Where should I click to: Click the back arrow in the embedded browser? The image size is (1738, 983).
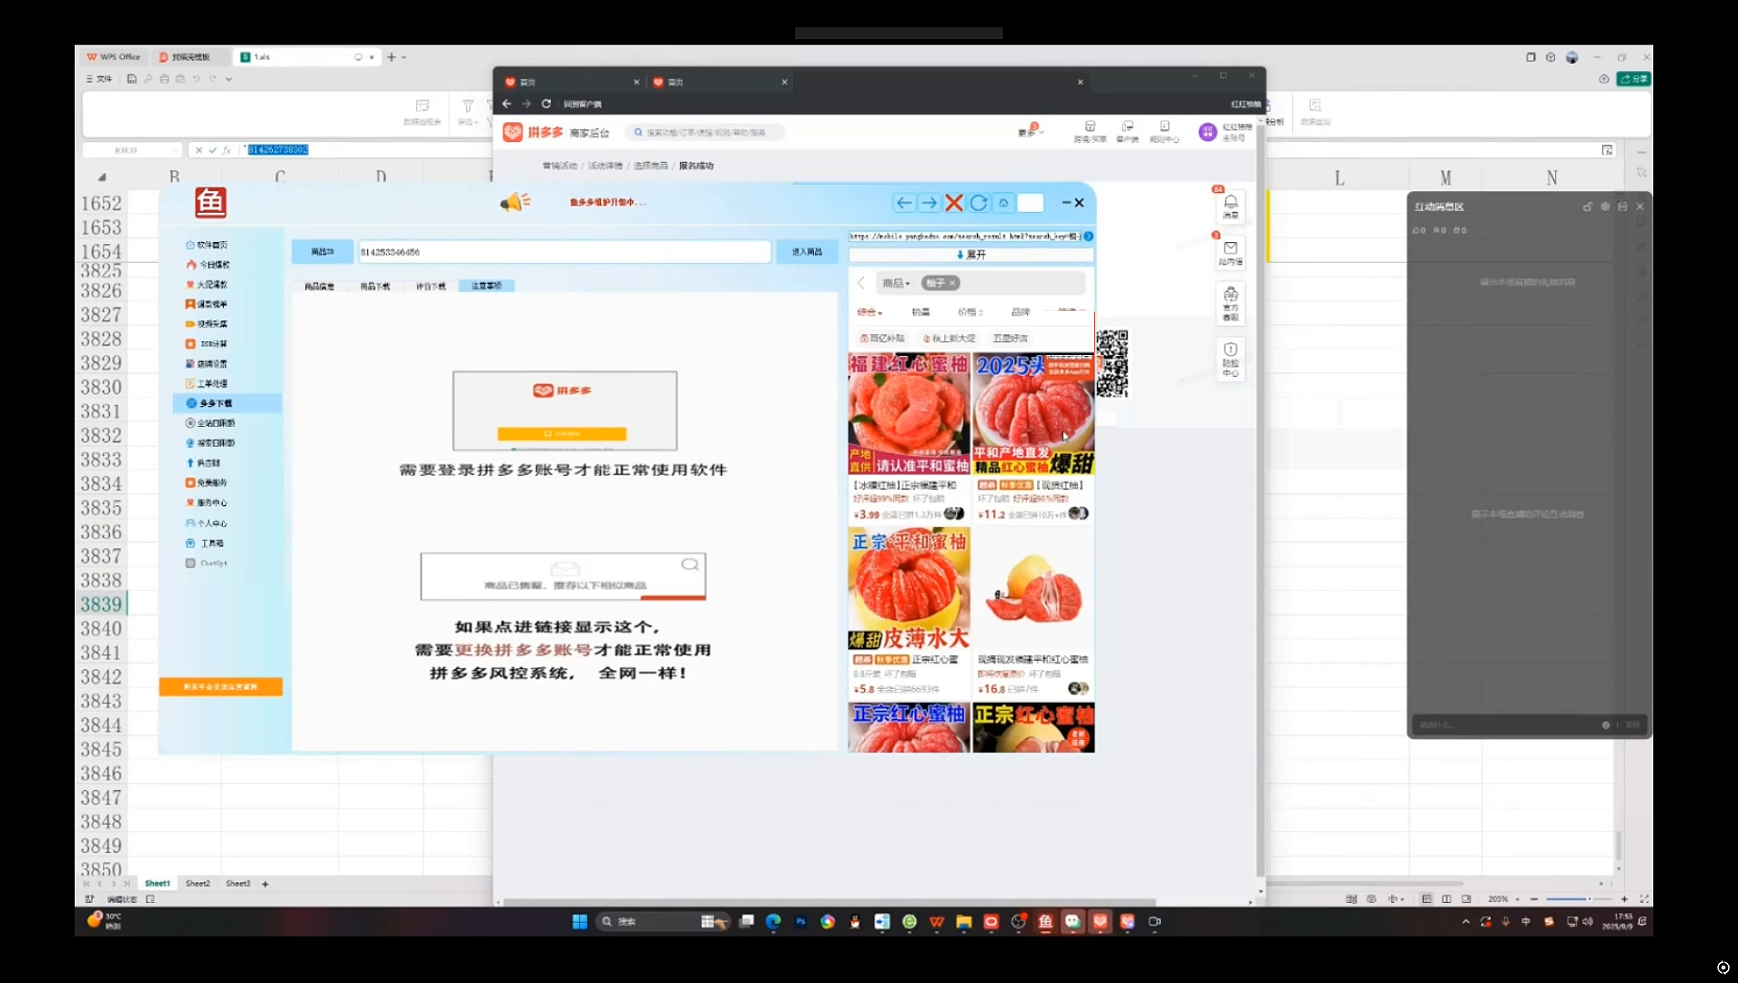(x=903, y=203)
